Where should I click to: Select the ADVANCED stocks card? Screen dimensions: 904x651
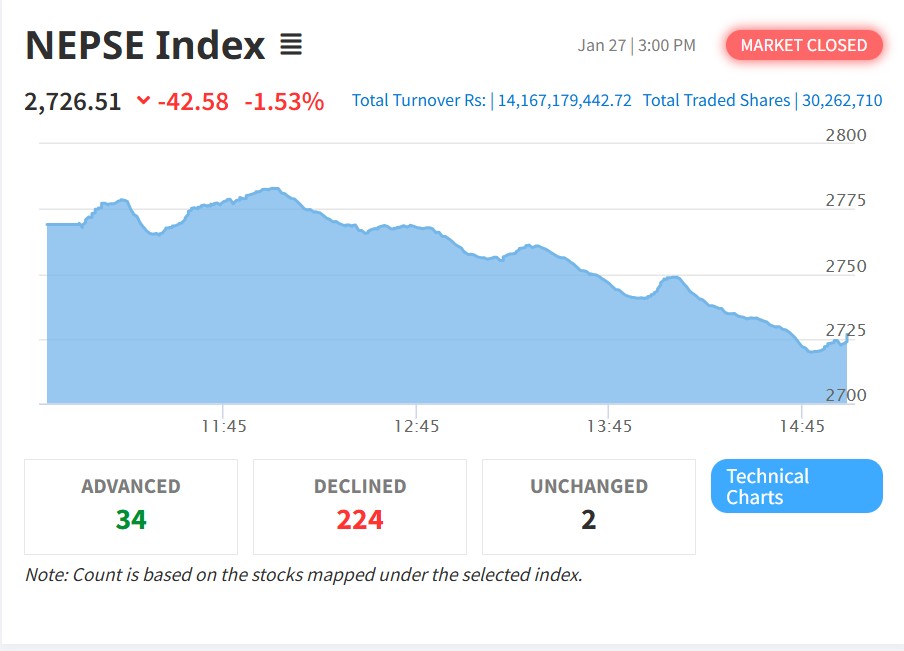(x=131, y=506)
